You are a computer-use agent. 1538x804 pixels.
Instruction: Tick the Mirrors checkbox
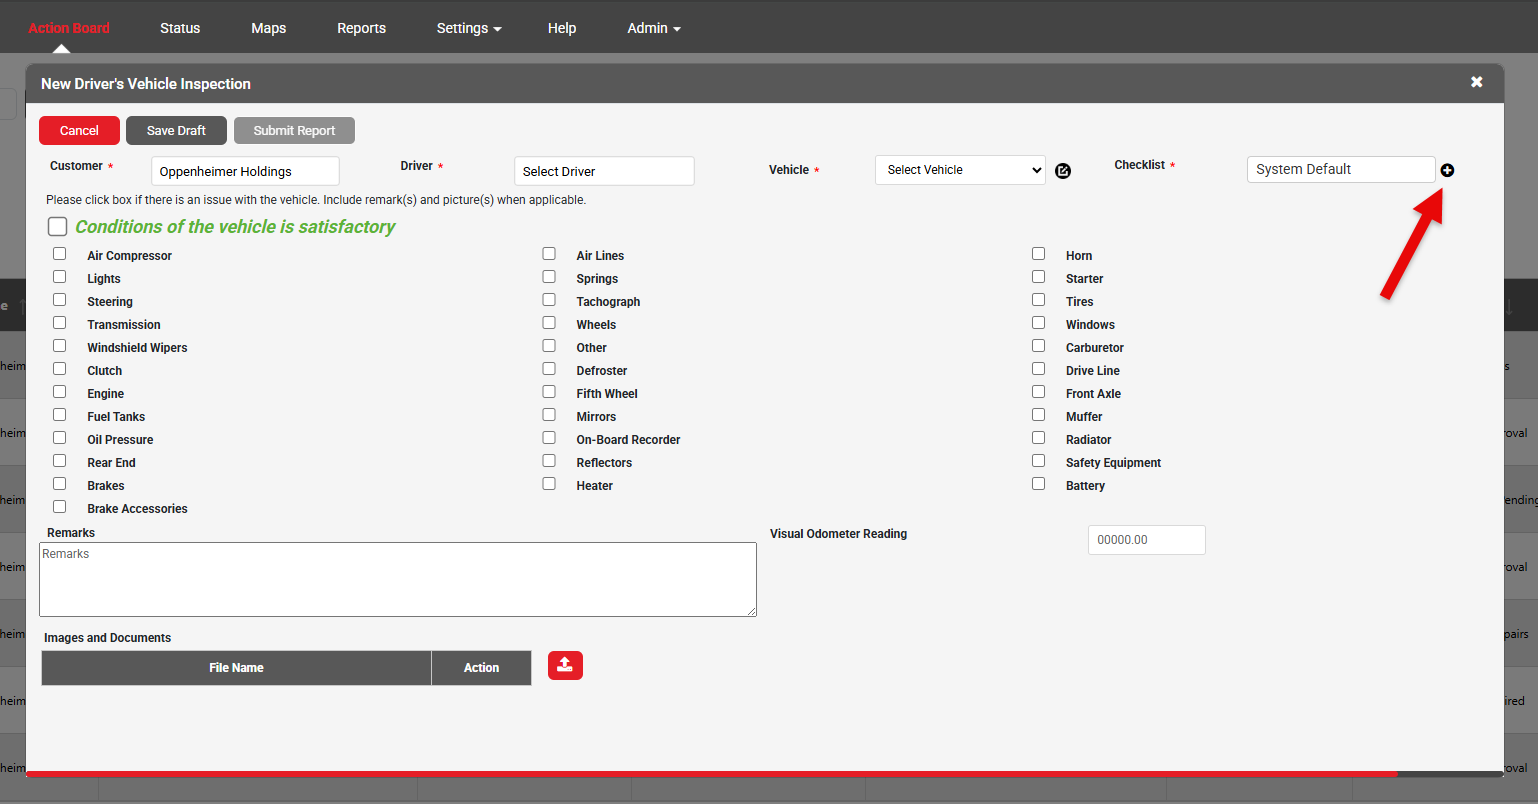click(549, 415)
